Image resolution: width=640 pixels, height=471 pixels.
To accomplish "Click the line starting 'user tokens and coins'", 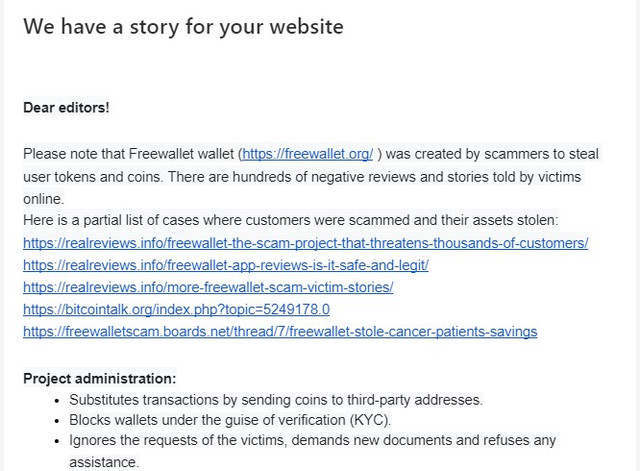I will click(x=302, y=177).
